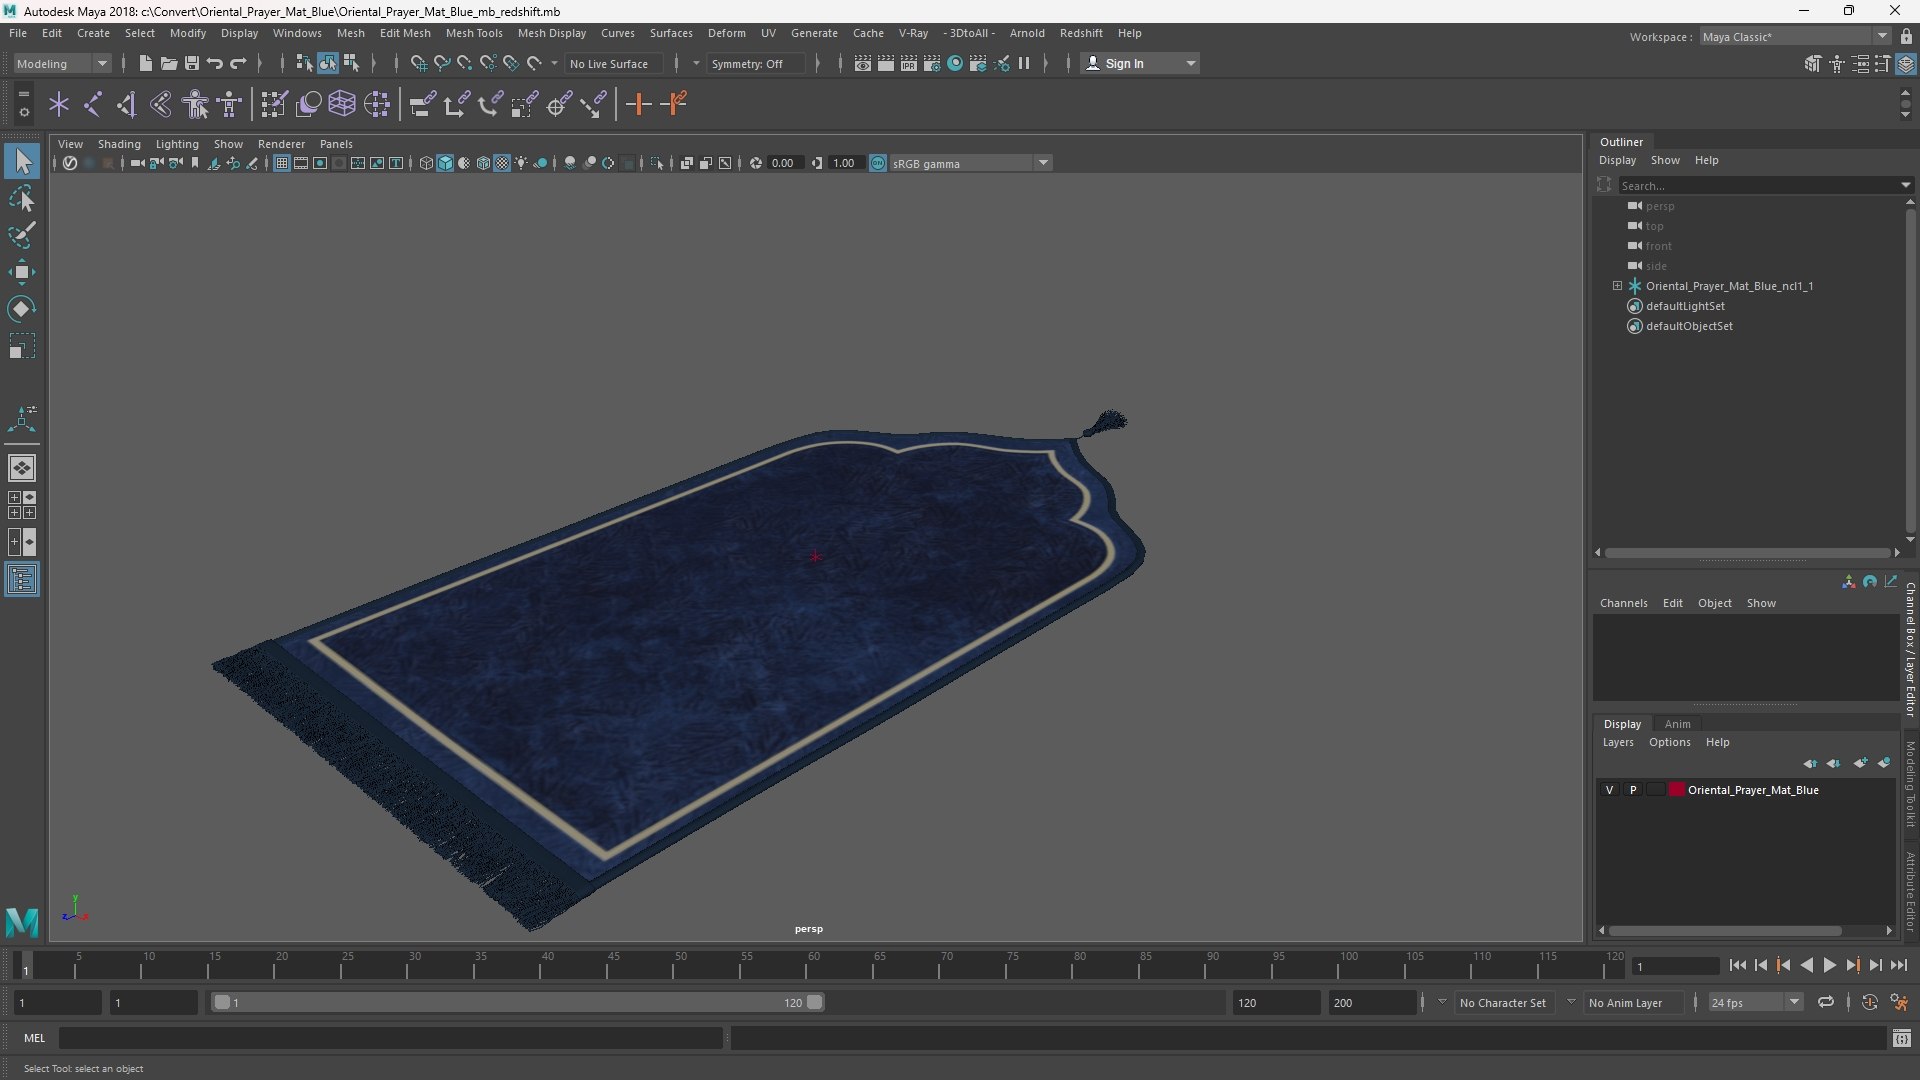The image size is (1920, 1080).
Task: Click the Script Editor icon
Action: (1901, 1039)
